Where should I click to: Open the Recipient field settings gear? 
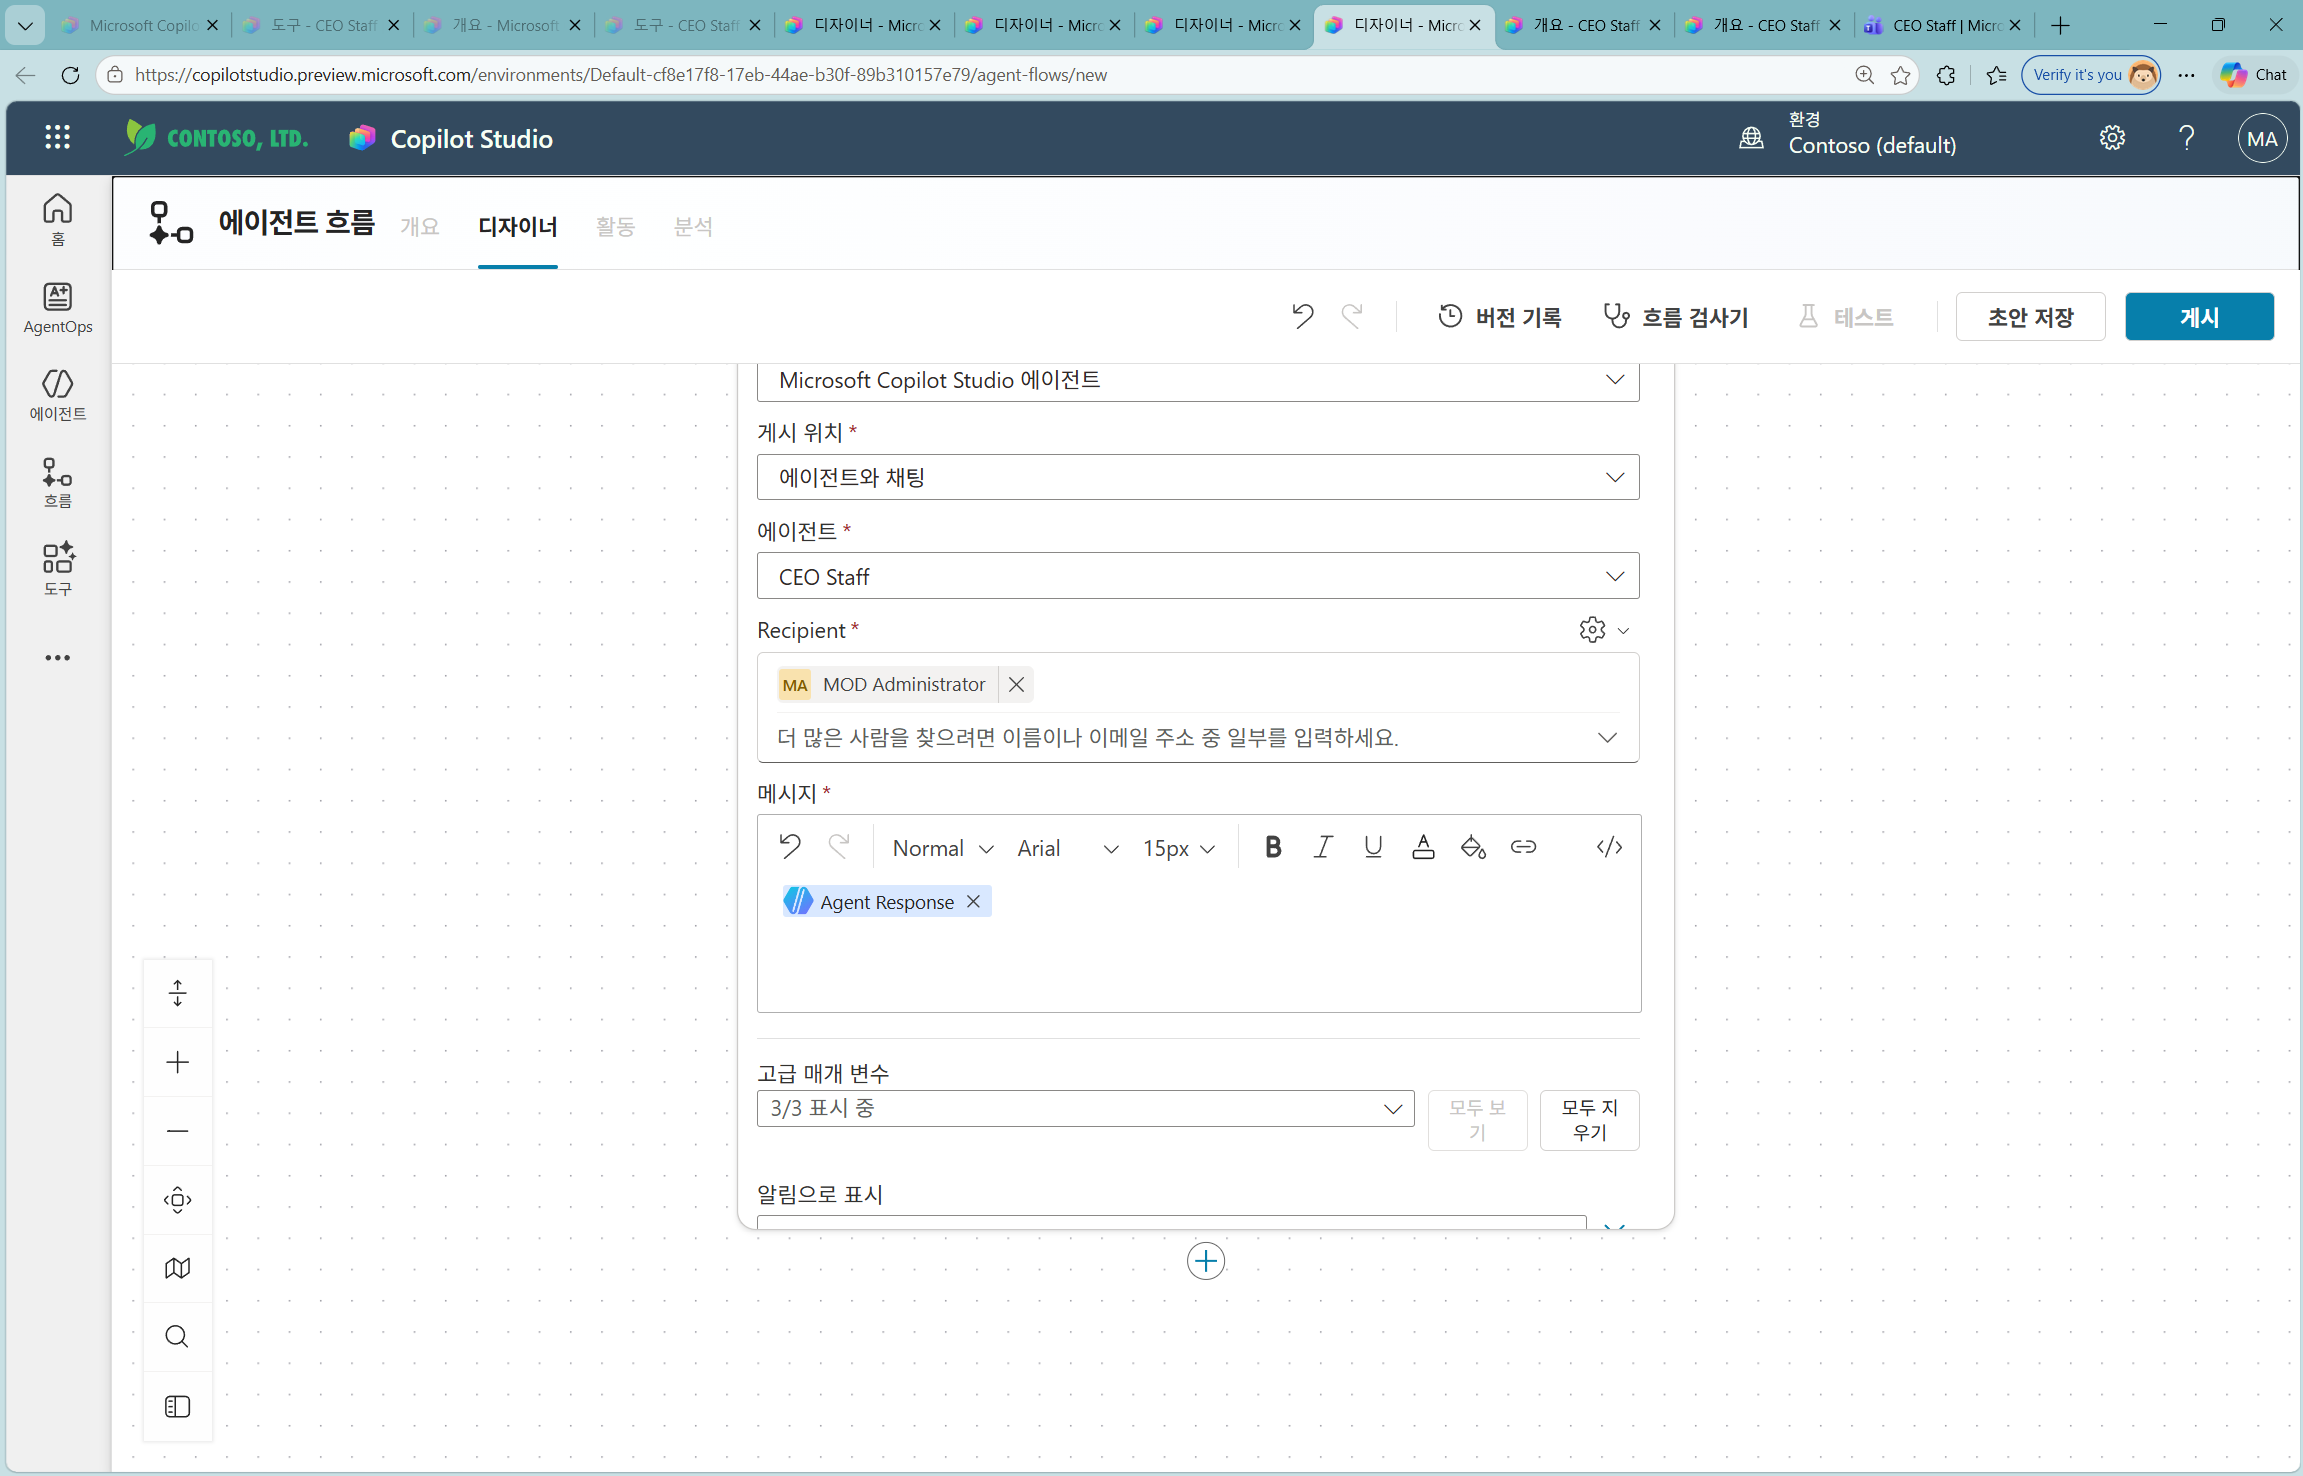1592,629
